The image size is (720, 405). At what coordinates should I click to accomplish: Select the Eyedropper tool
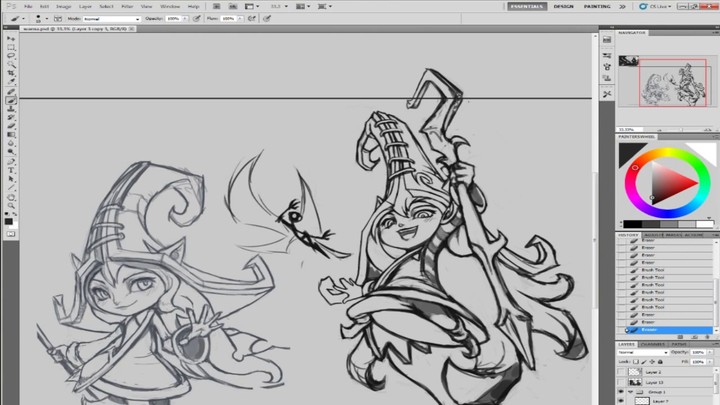[11, 82]
